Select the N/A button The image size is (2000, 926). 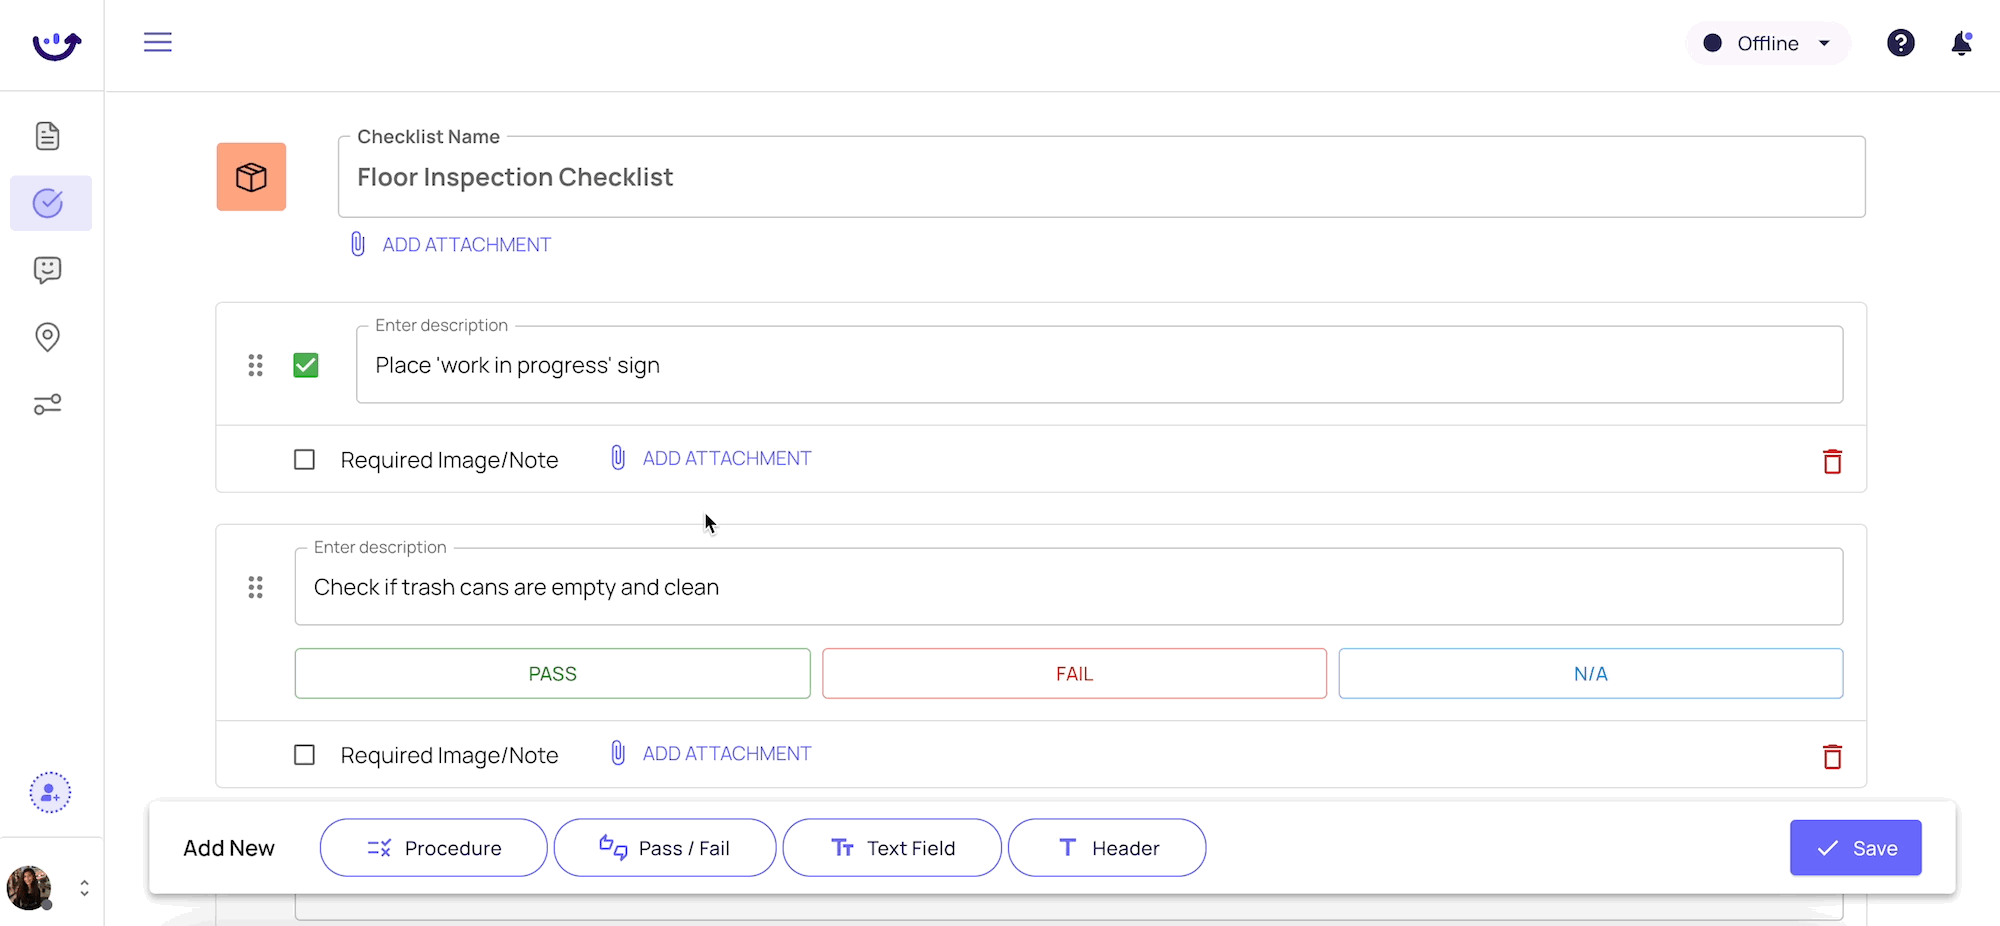1590,674
